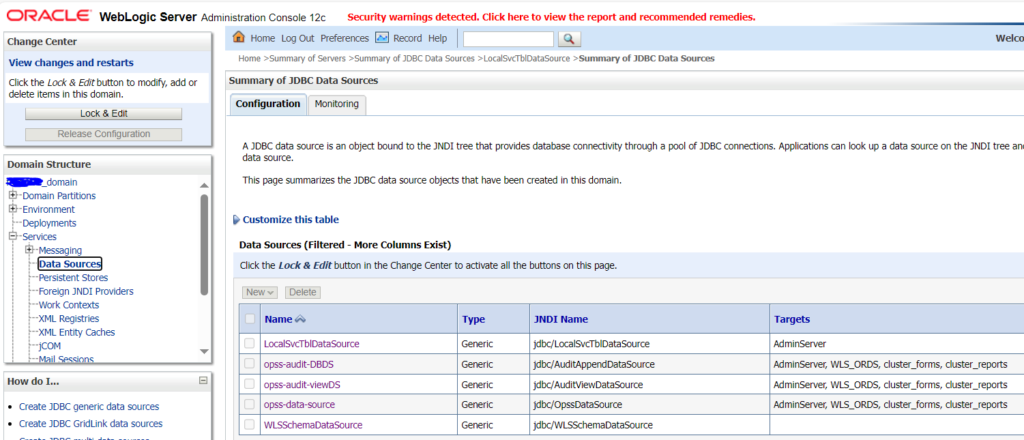Viewport: 1024px width, 440px height.
Task: Select Foreign JNDI Providers tree item
Action: coord(86,291)
